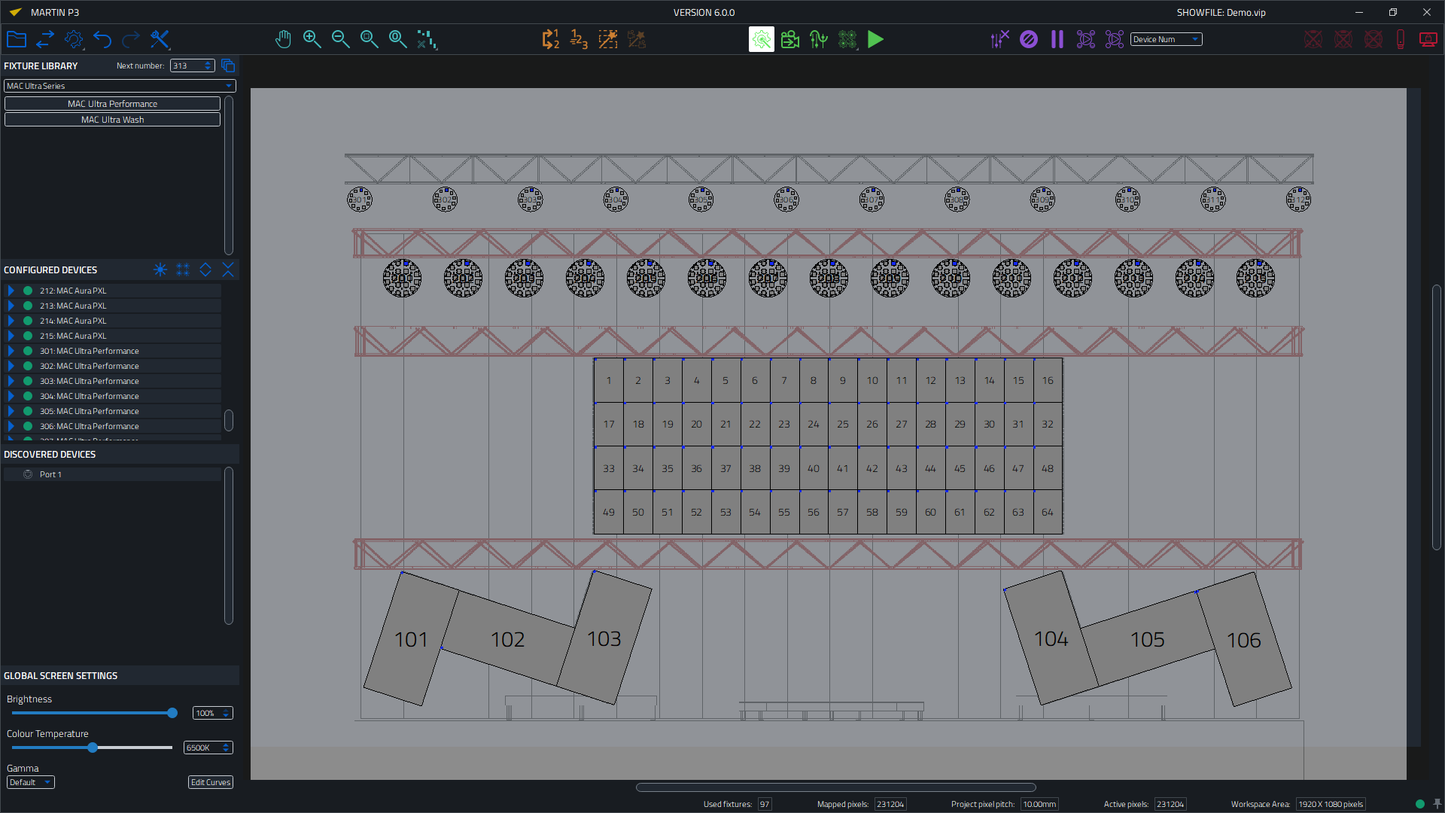The width and height of the screenshot is (1445, 813).
Task: Click the blue swap arrows toolbar icon
Action: tap(45, 39)
